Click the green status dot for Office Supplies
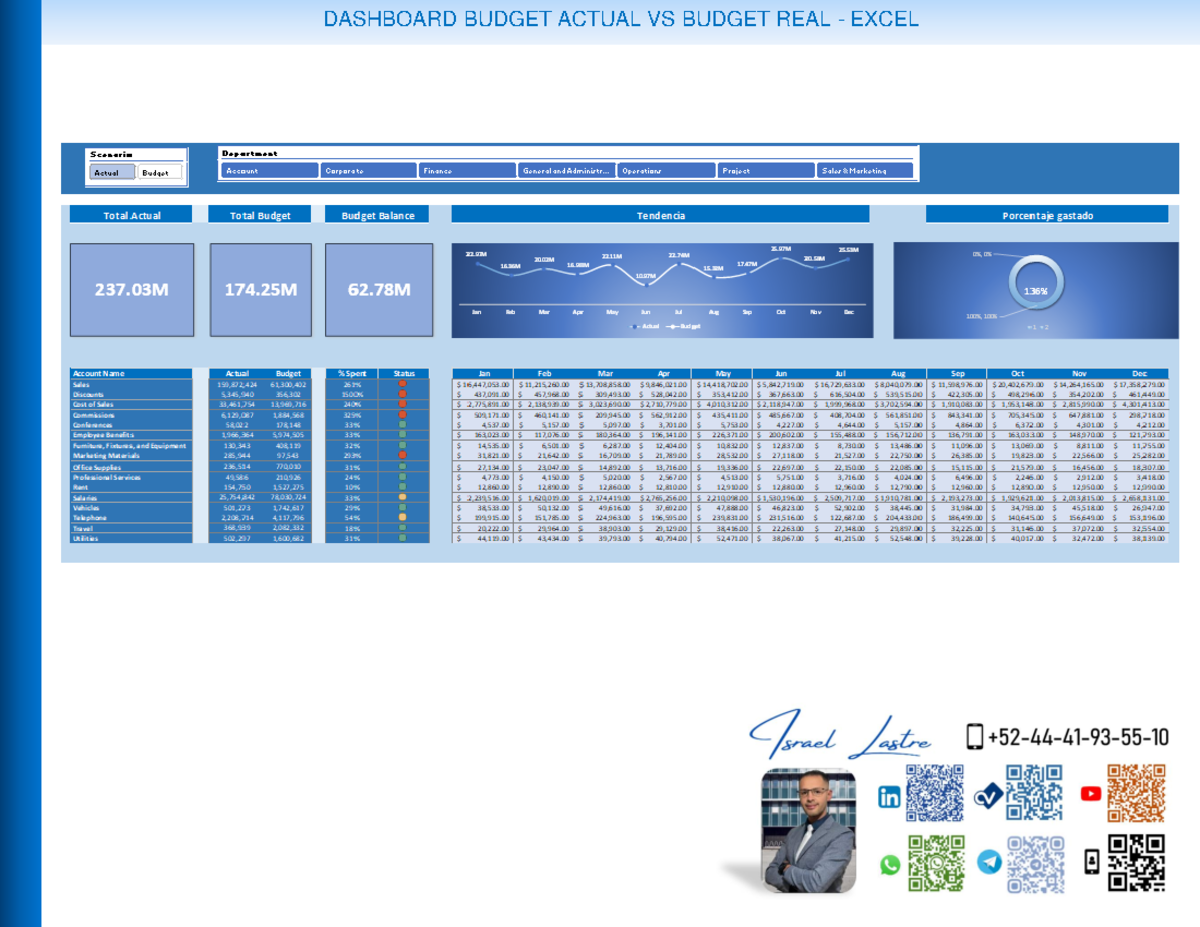Image resolution: width=1200 pixels, height=927 pixels. [403, 467]
